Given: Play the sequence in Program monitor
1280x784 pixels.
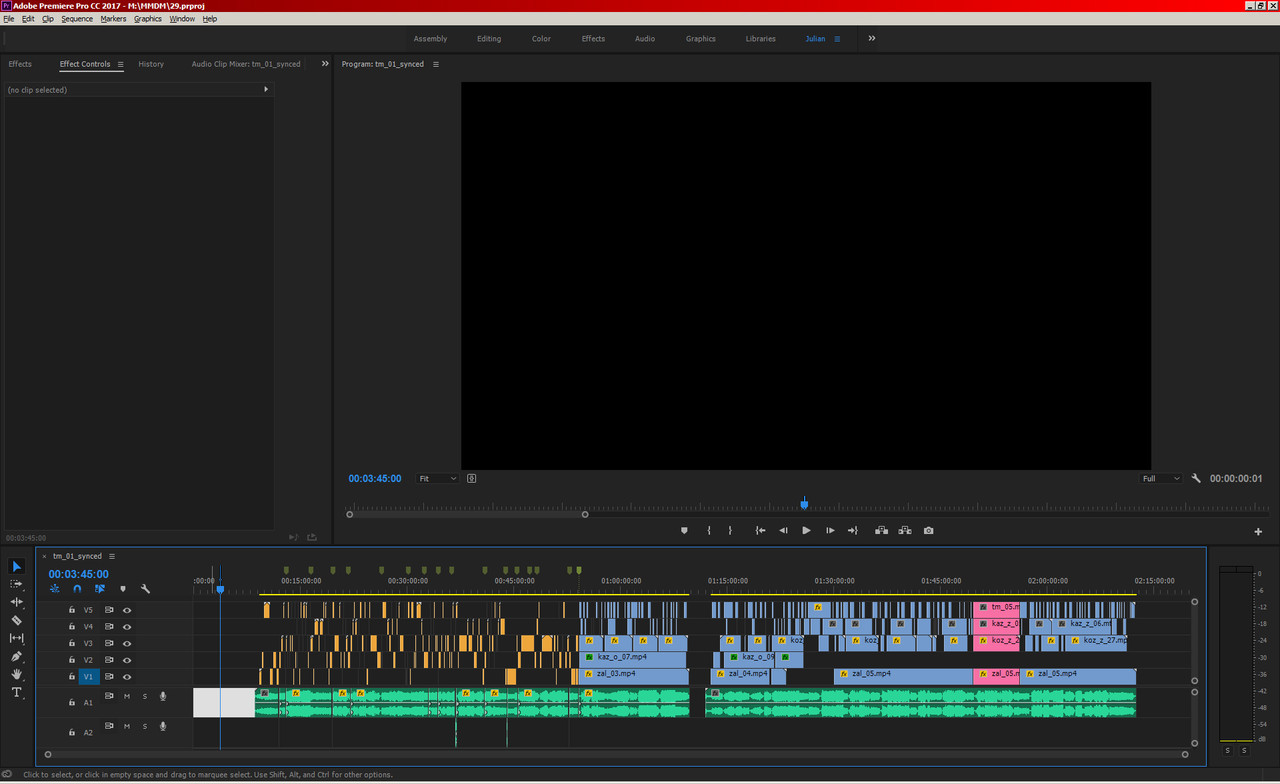Looking at the screenshot, I should tap(806, 531).
